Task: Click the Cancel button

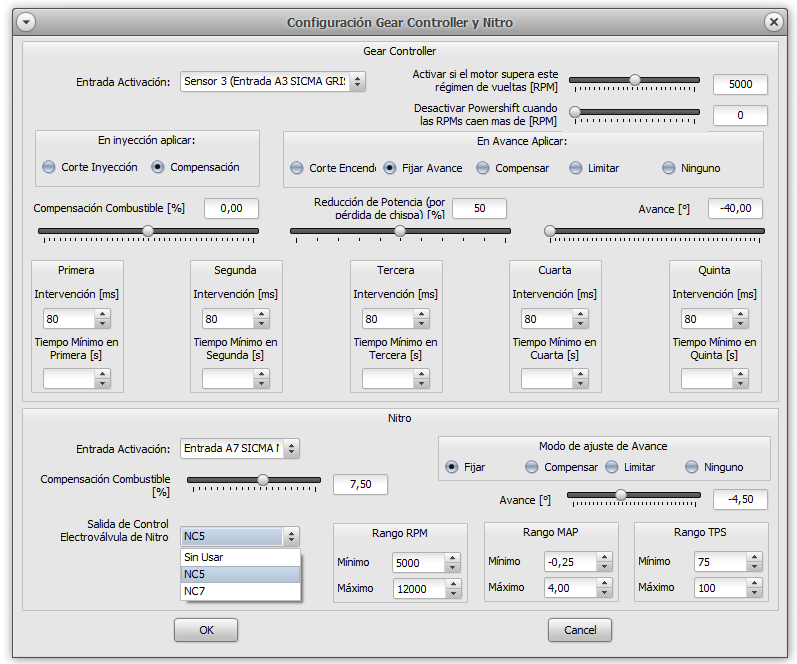Action: (x=580, y=630)
